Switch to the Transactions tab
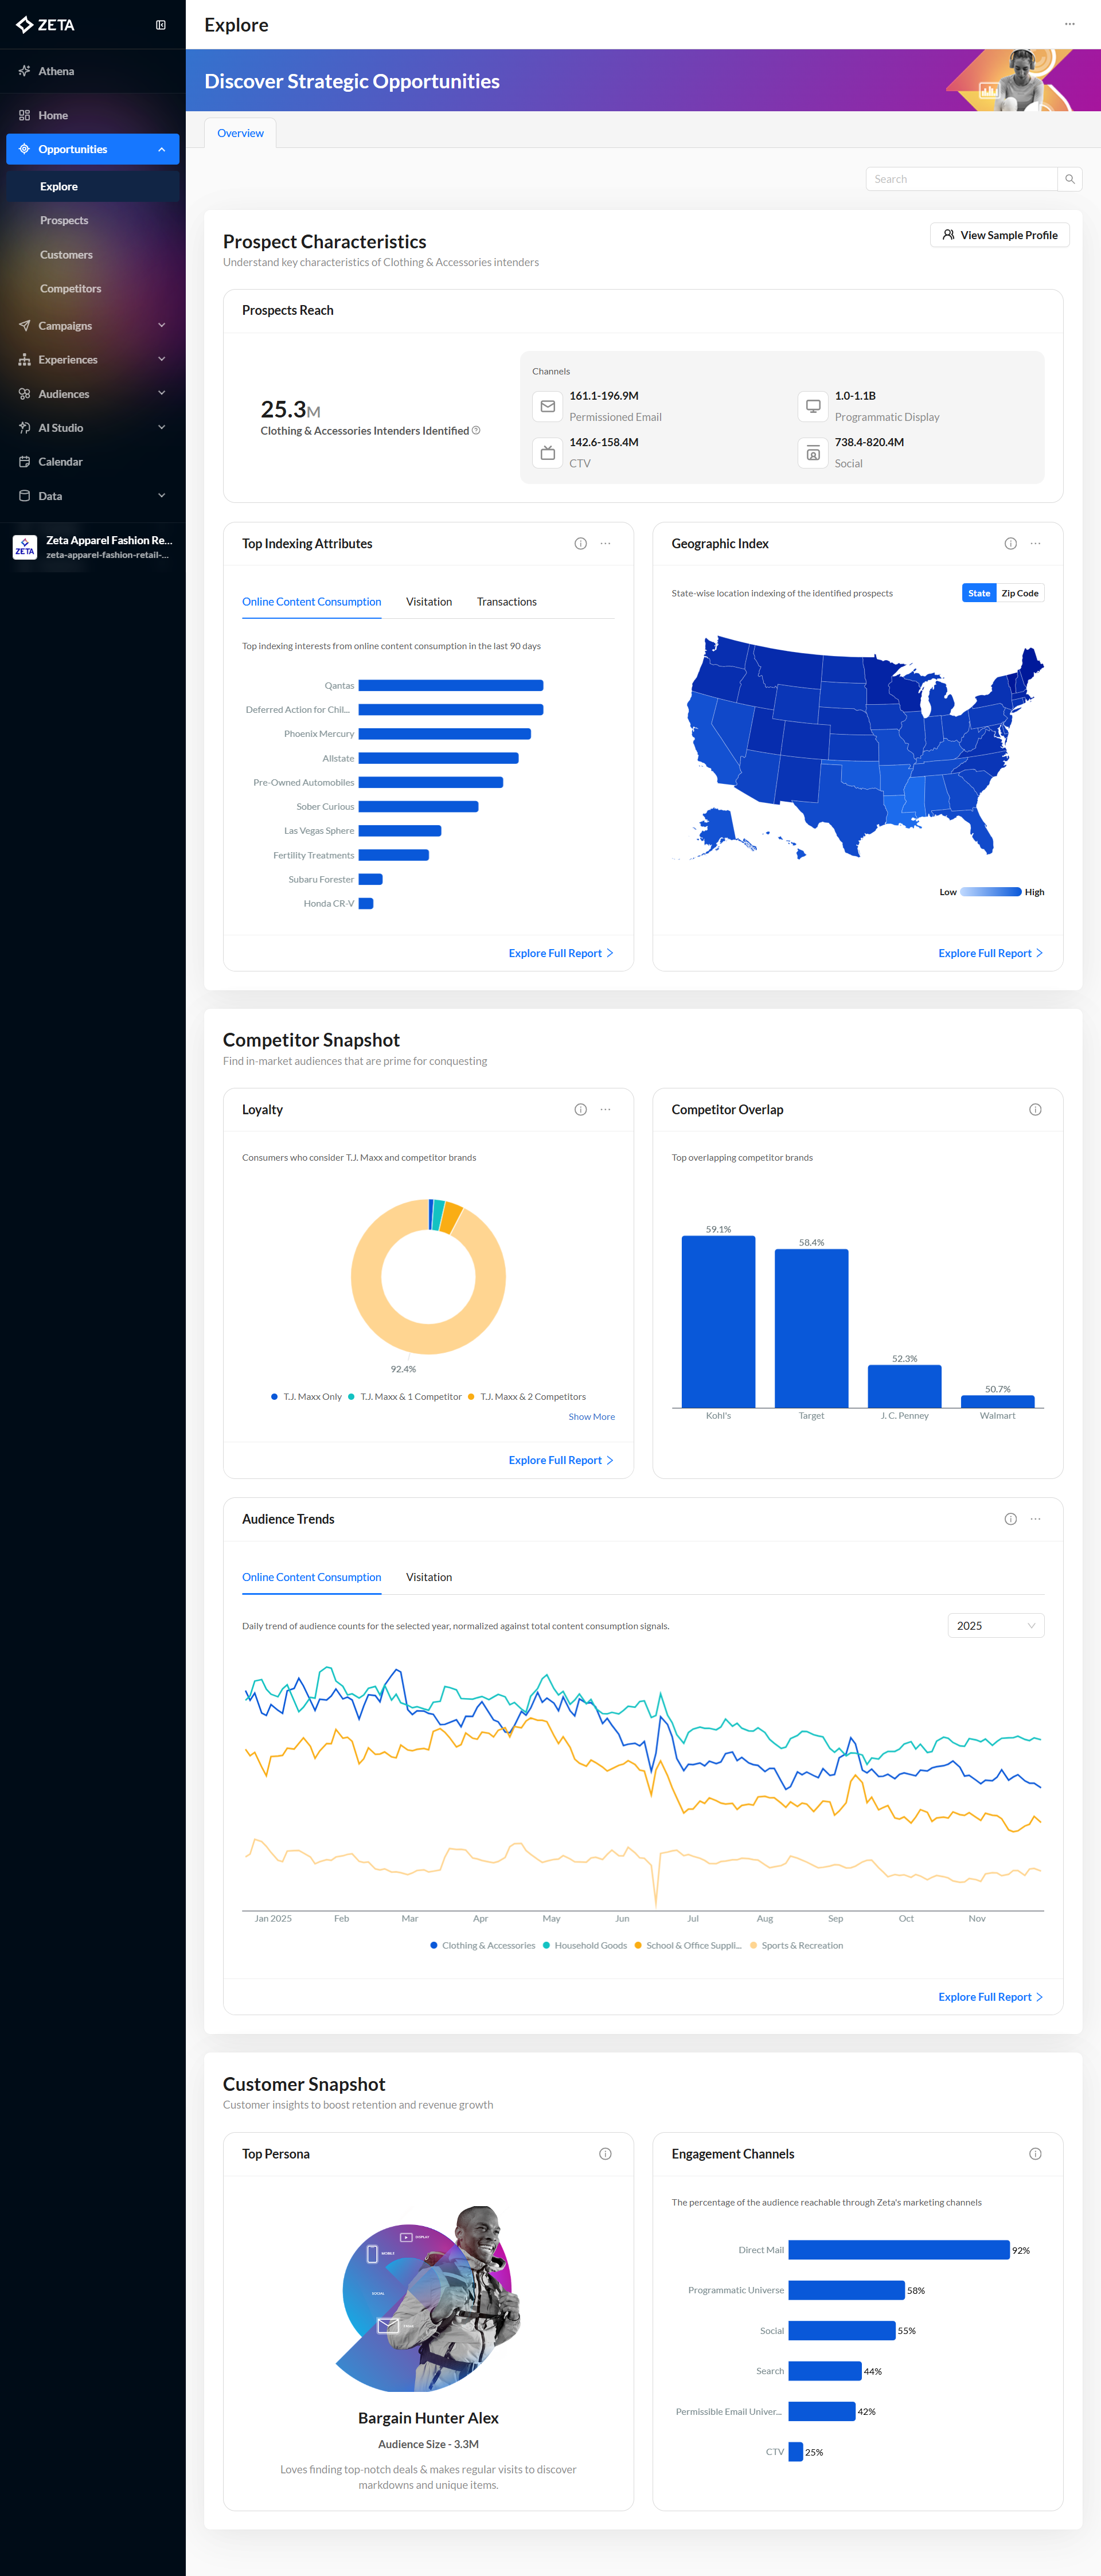Screen dimensions: 1101x2576 (x=506, y=602)
